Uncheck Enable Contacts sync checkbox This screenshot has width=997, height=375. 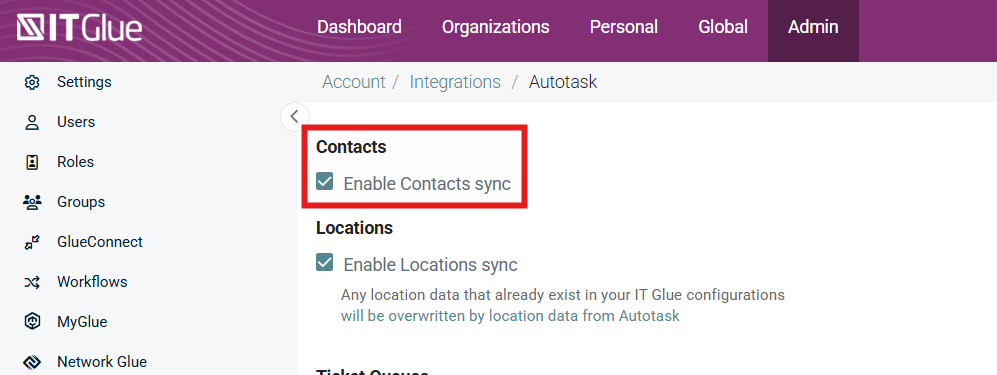(324, 182)
